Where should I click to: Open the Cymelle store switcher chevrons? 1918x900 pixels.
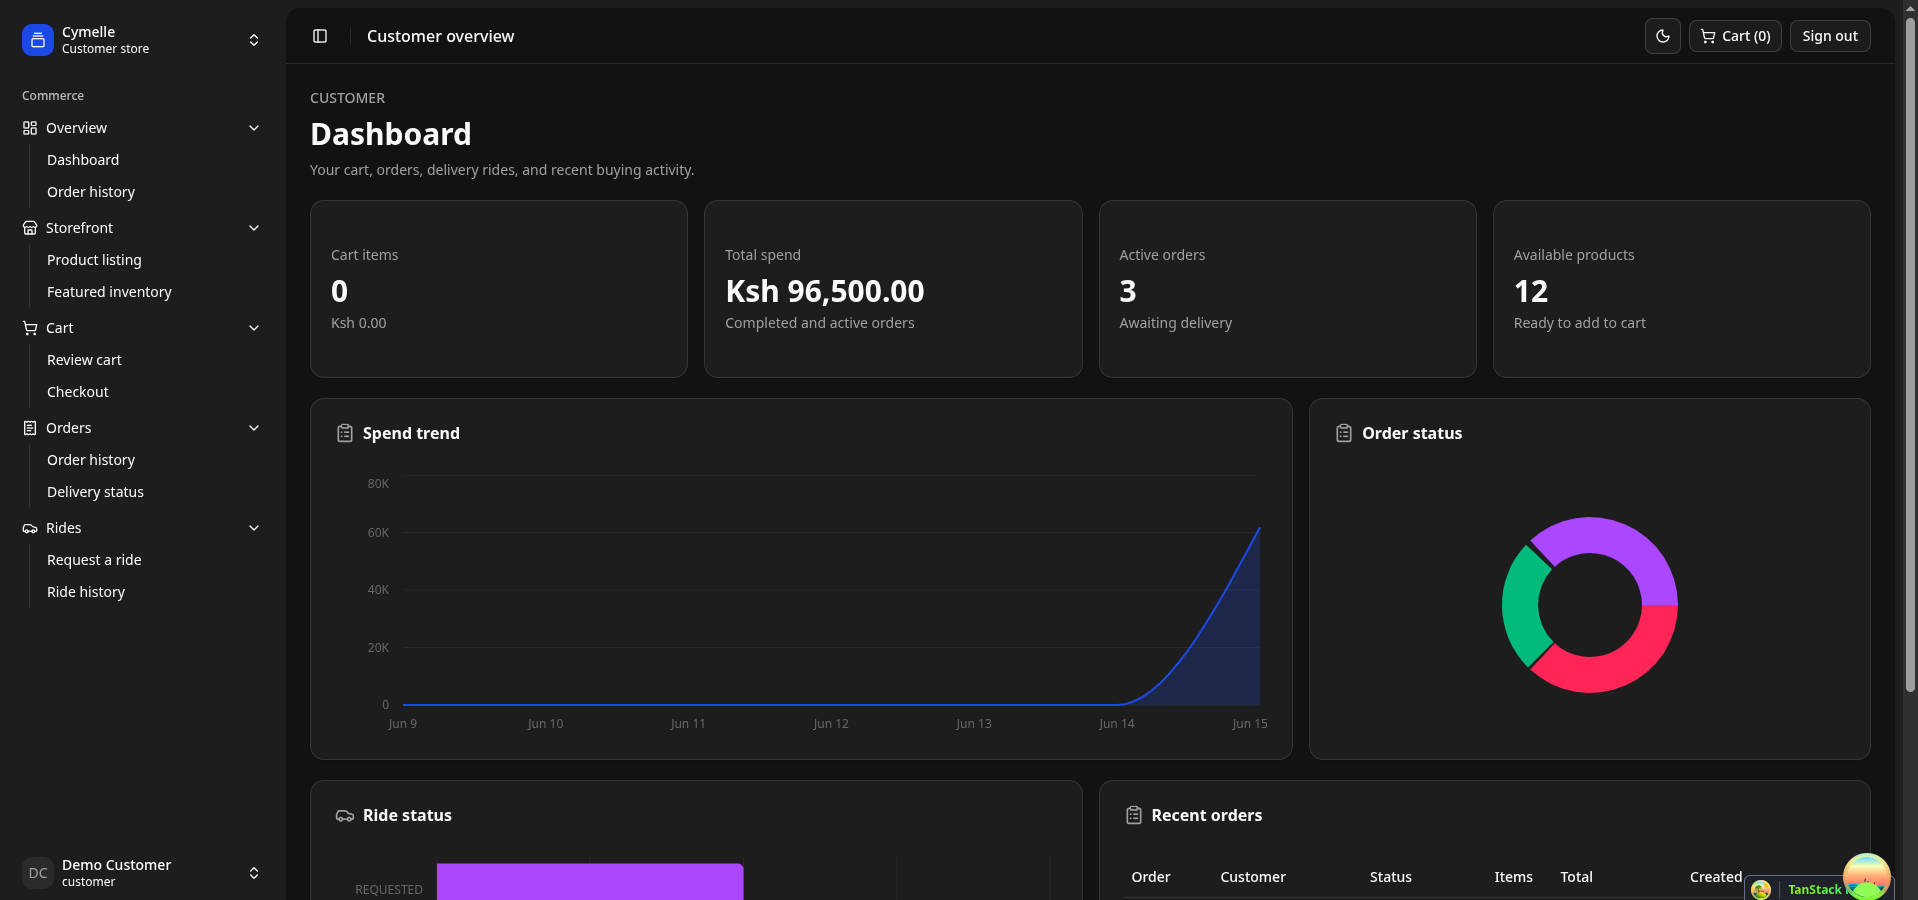(x=254, y=40)
